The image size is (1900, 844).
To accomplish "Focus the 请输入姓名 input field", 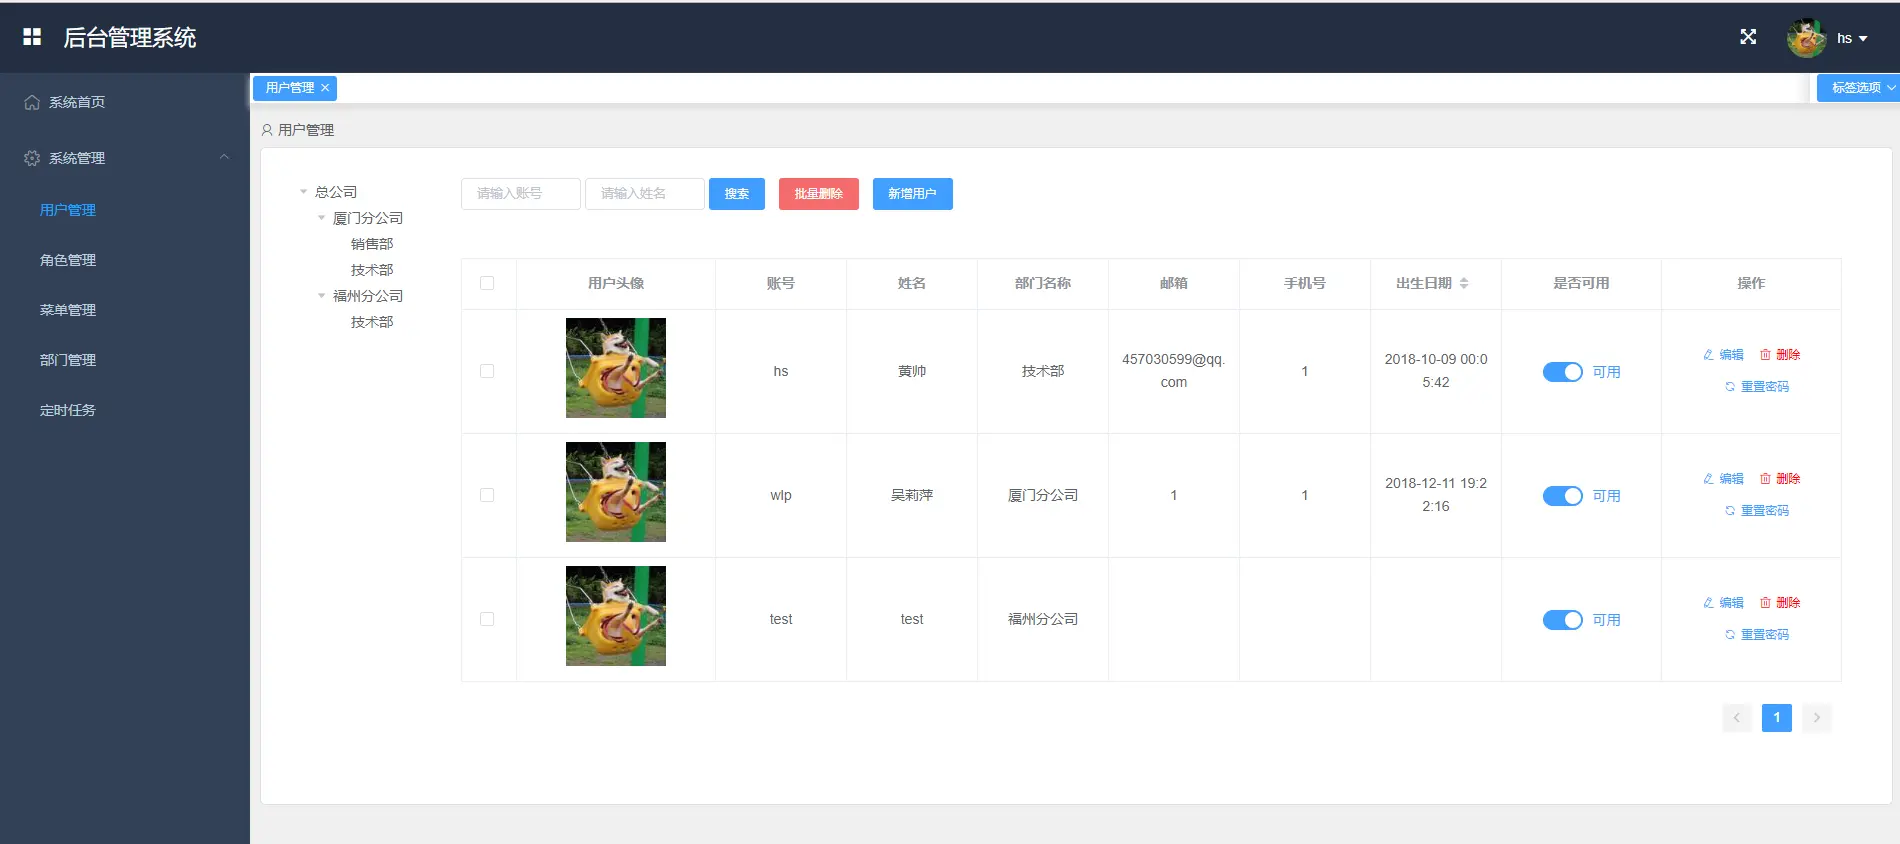I will tap(645, 194).
